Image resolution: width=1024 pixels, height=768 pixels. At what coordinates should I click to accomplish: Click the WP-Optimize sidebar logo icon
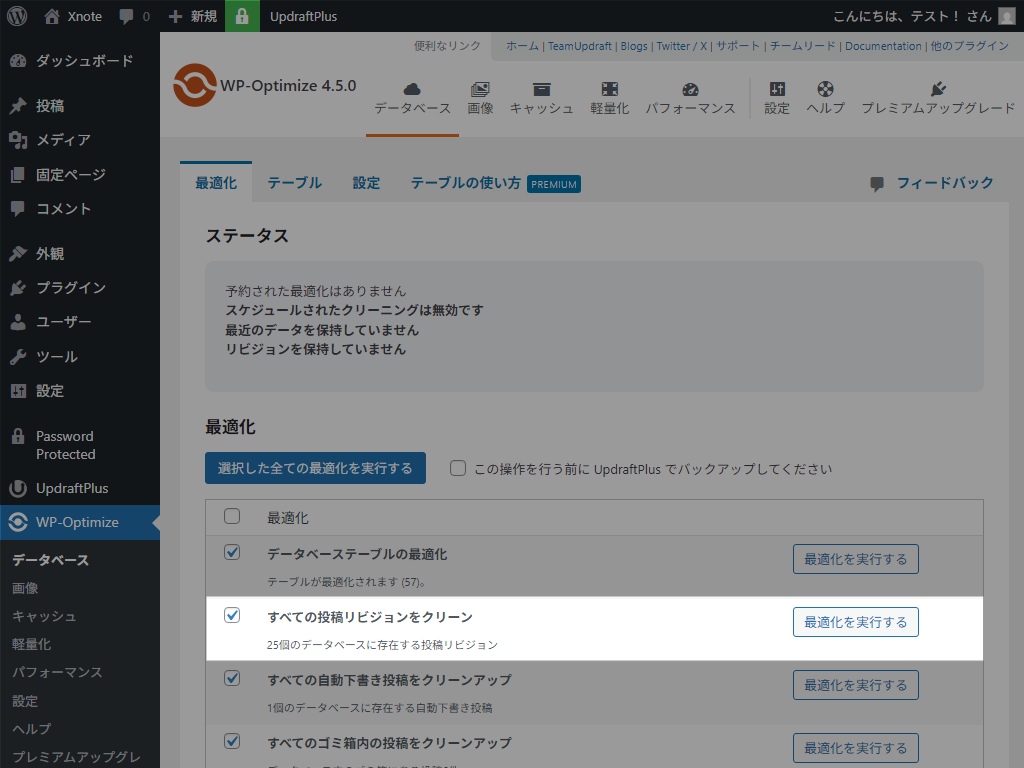[18, 522]
